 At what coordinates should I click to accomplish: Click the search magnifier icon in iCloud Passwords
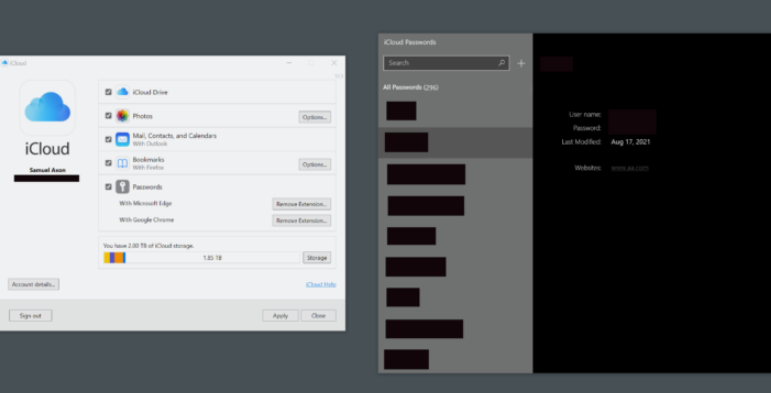(x=502, y=63)
